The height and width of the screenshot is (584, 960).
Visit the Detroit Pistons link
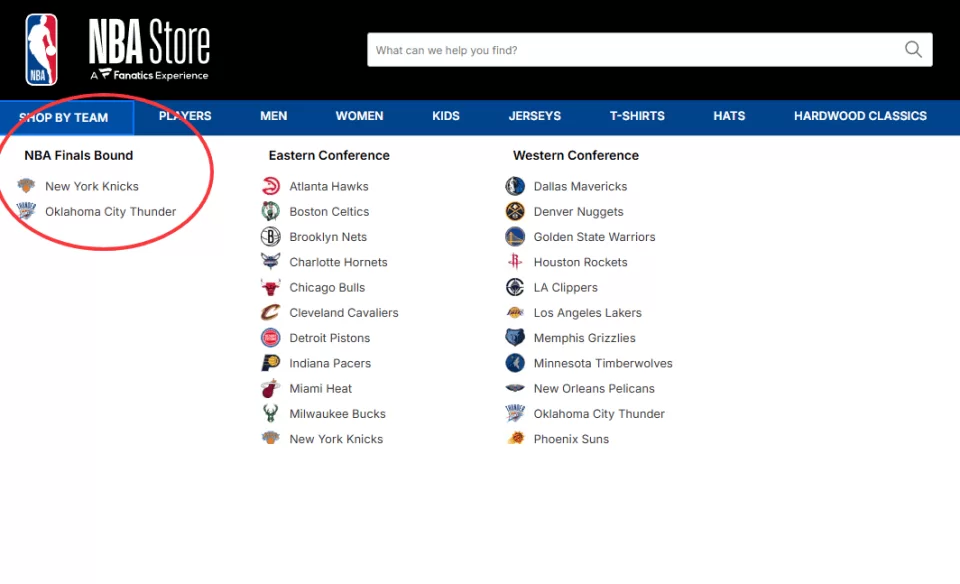(x=329, y=338)
